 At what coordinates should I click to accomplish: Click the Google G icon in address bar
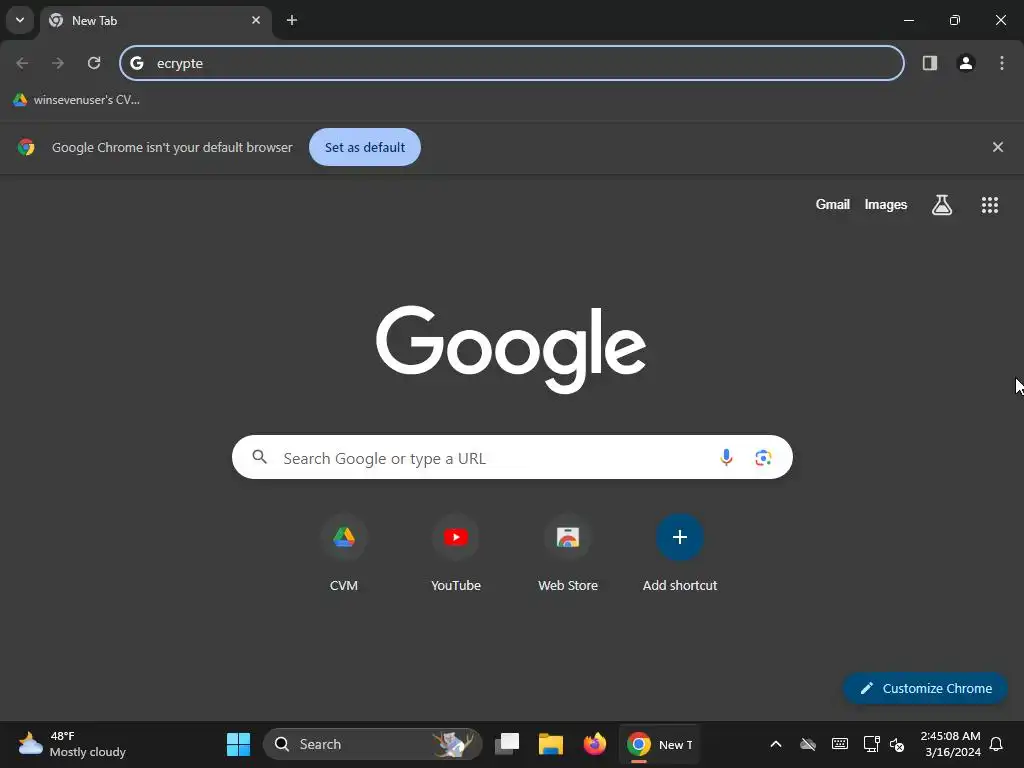(136, 63)
